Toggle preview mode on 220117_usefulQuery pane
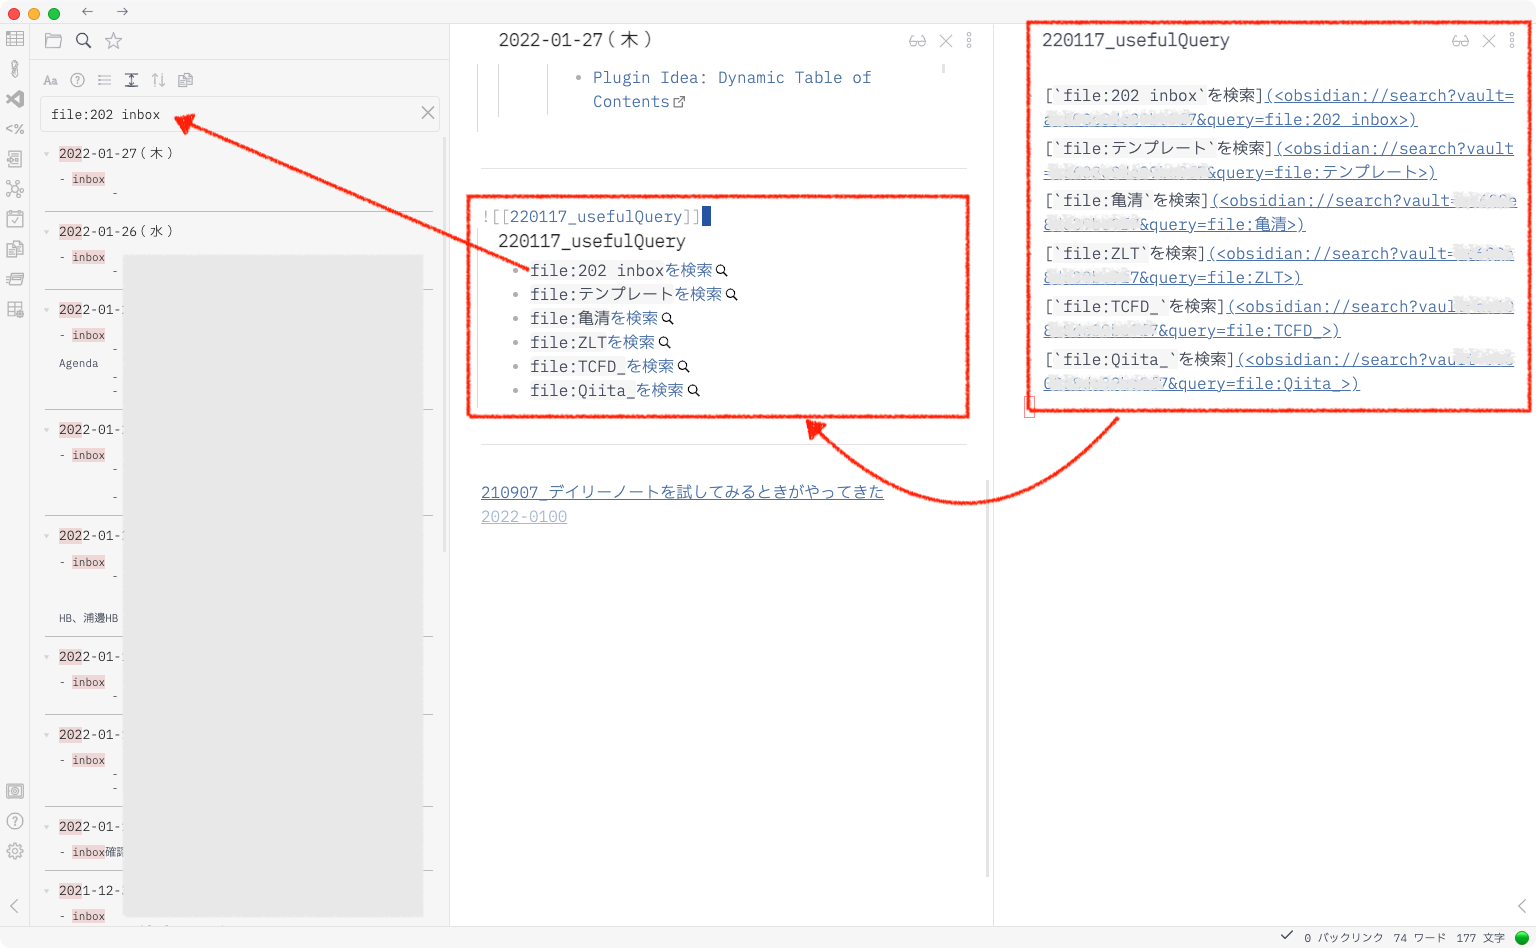This screenshot has height=948, width=1536. click(x=1460, y=41)
